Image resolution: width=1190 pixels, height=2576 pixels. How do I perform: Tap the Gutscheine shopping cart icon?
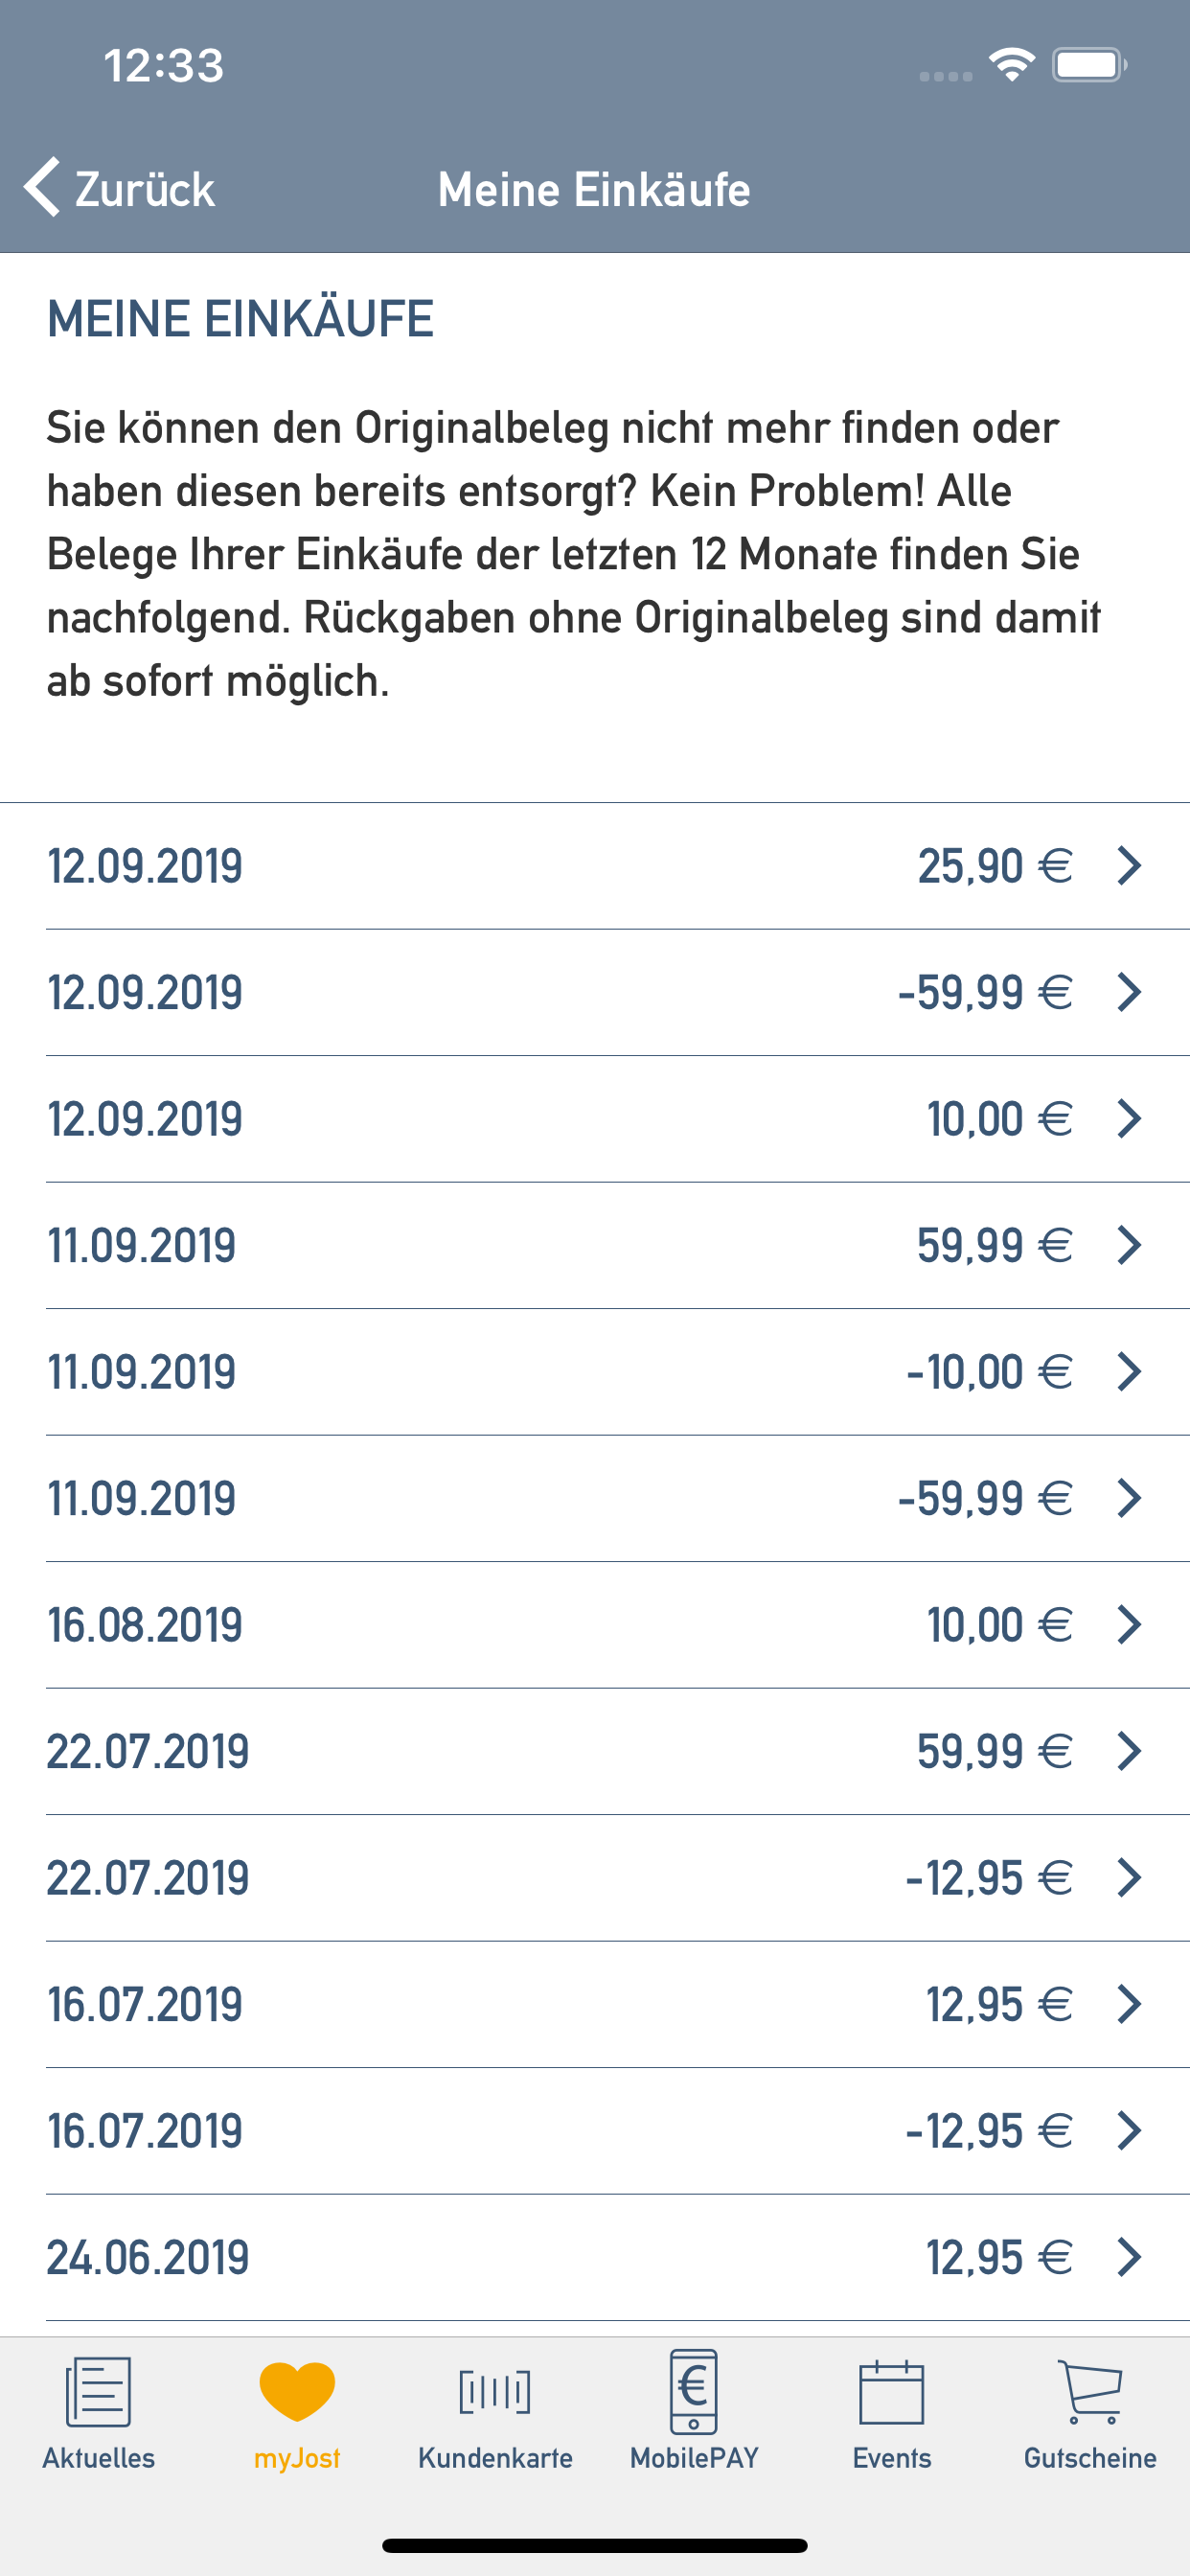pos(1090,2392)
